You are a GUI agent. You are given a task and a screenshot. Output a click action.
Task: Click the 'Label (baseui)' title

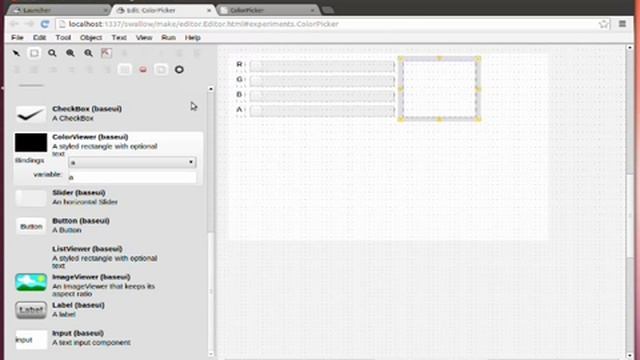78,305
